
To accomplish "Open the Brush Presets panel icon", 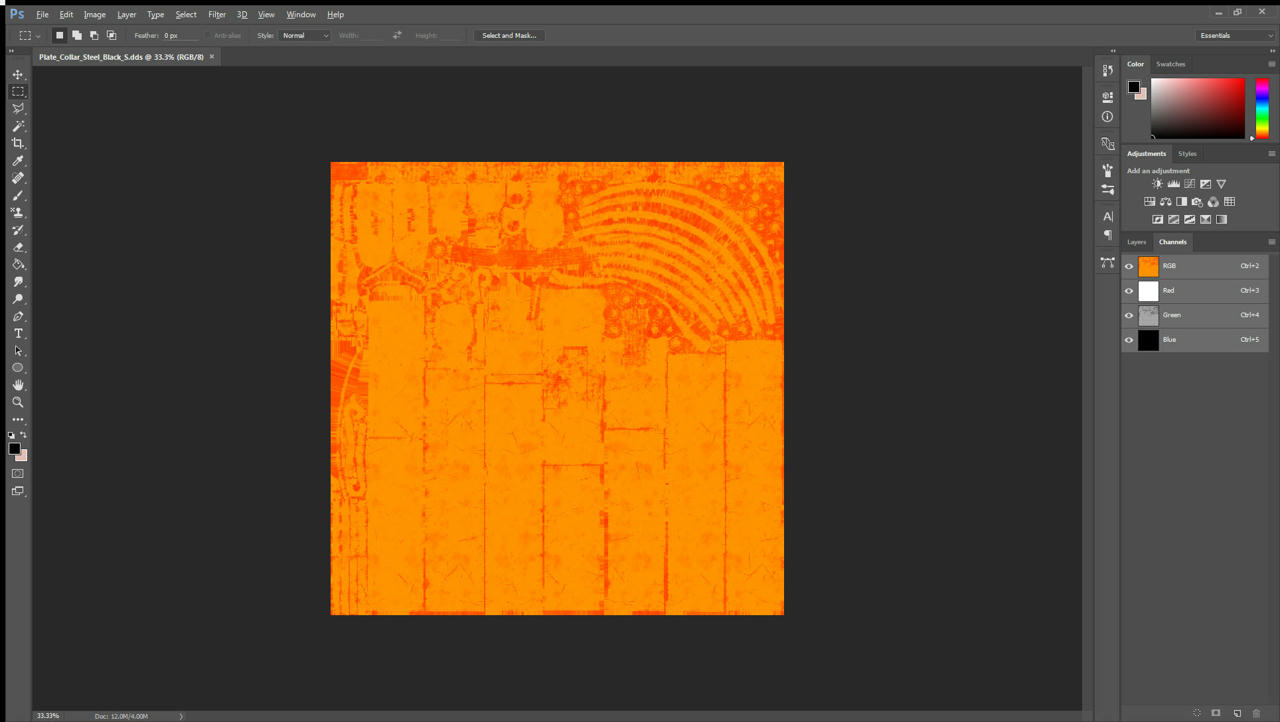I will coord(1107,189).
